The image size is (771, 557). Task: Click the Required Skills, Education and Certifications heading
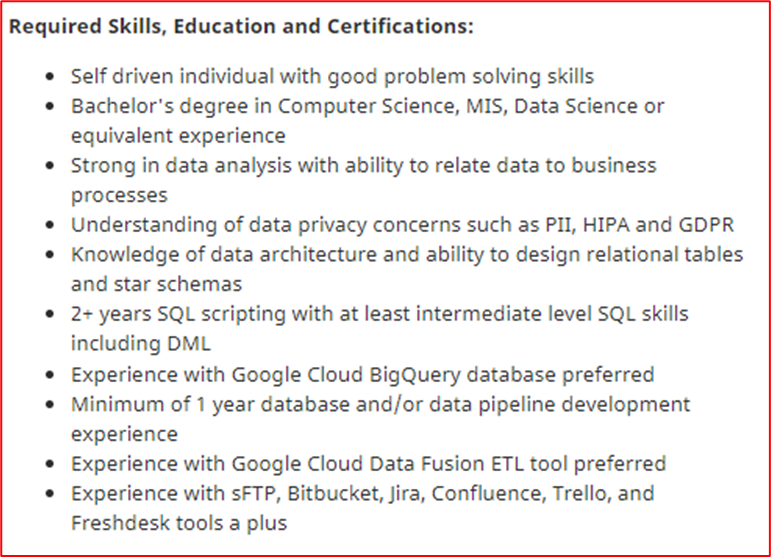coord(241,27)
